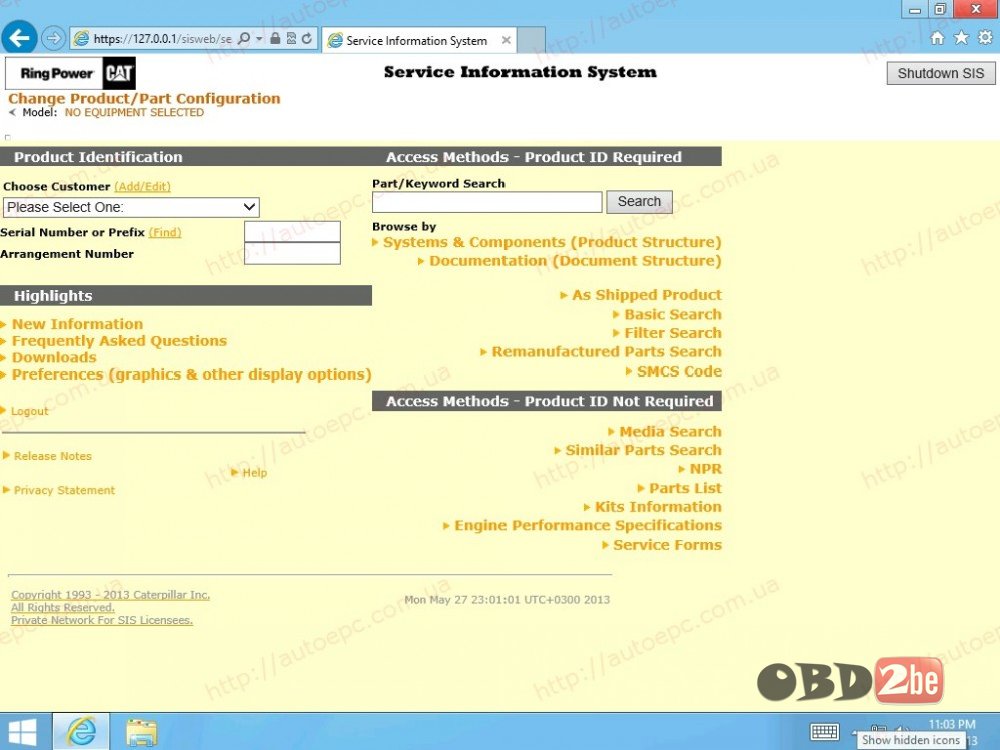Open the Windows Start button
This screenshot has height=750, width=1000.
click(22, 732)
